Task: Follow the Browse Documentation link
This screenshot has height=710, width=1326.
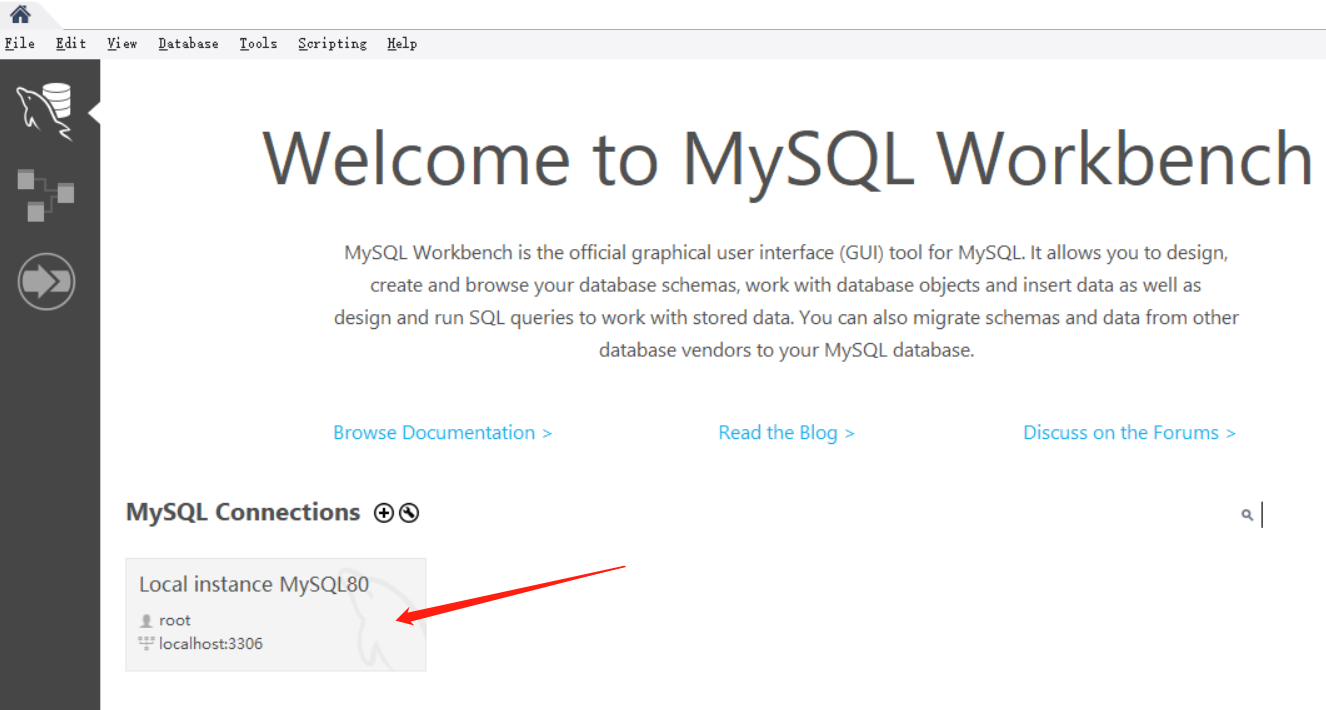Action: (443, 432)
